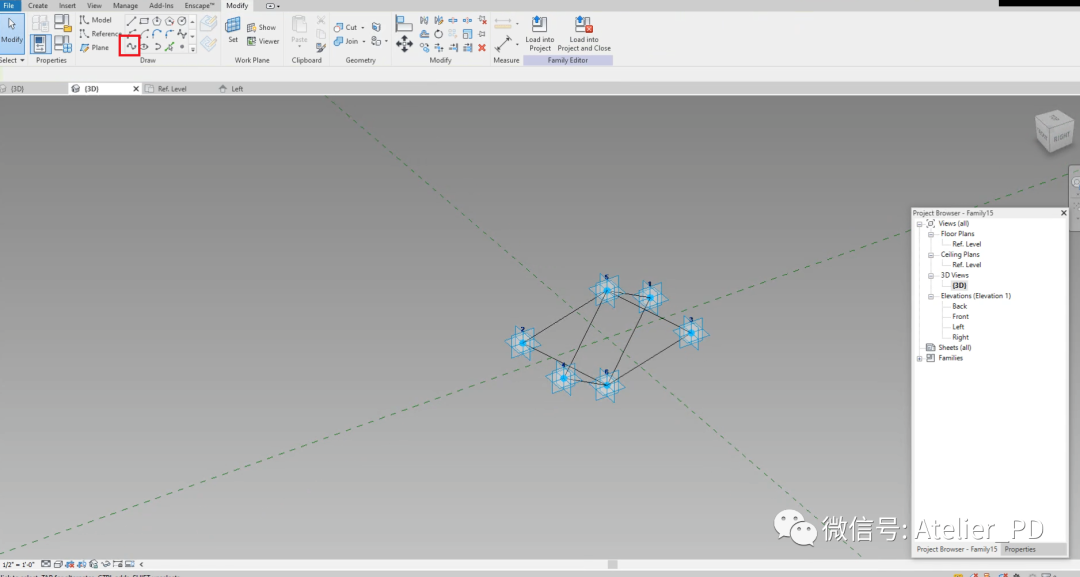Viewport: 1080px width, 577px height.
Task: Toggle the Visual Style icon in view bar
Action: point(58,564)
